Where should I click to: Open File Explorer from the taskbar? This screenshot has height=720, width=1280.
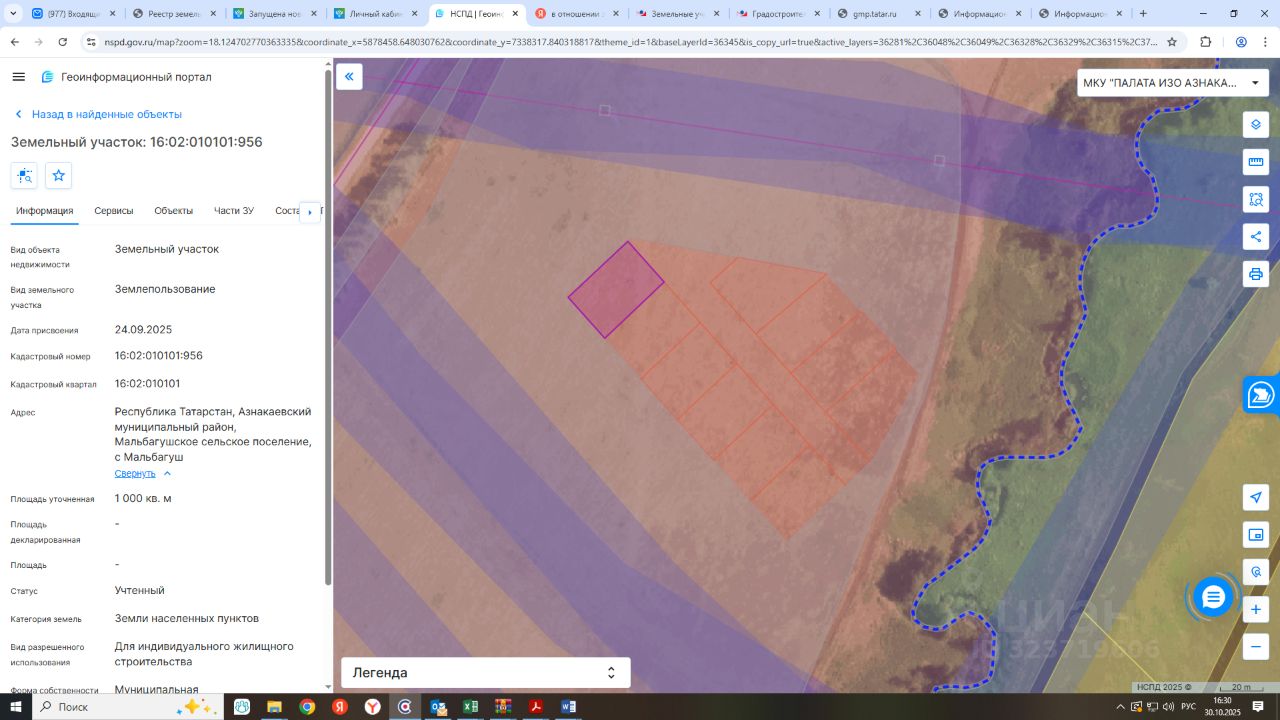point(274,707)
